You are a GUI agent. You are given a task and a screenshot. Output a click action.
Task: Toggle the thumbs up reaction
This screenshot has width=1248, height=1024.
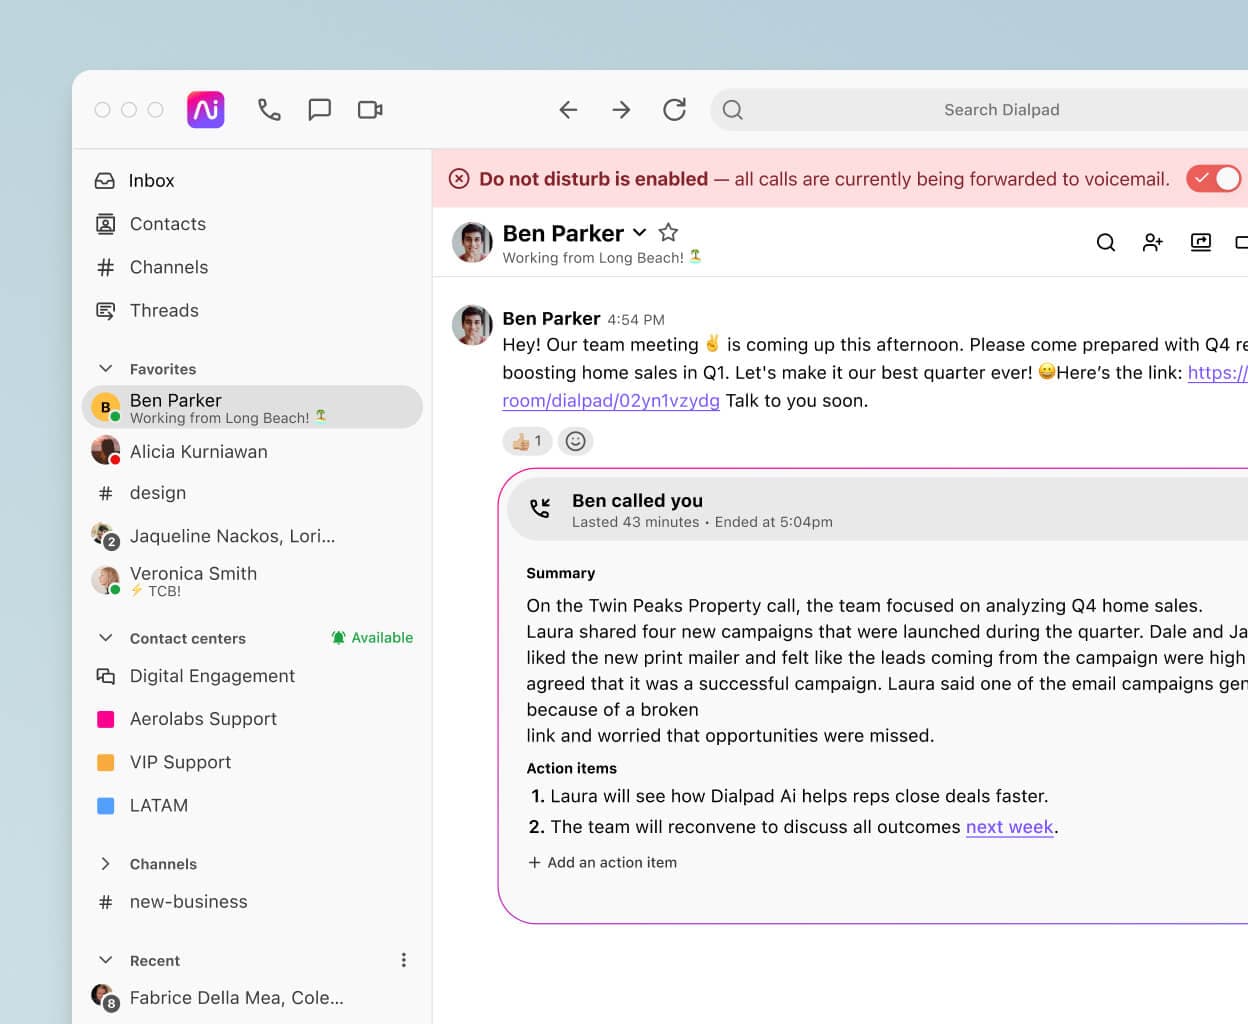pos(526,441)
